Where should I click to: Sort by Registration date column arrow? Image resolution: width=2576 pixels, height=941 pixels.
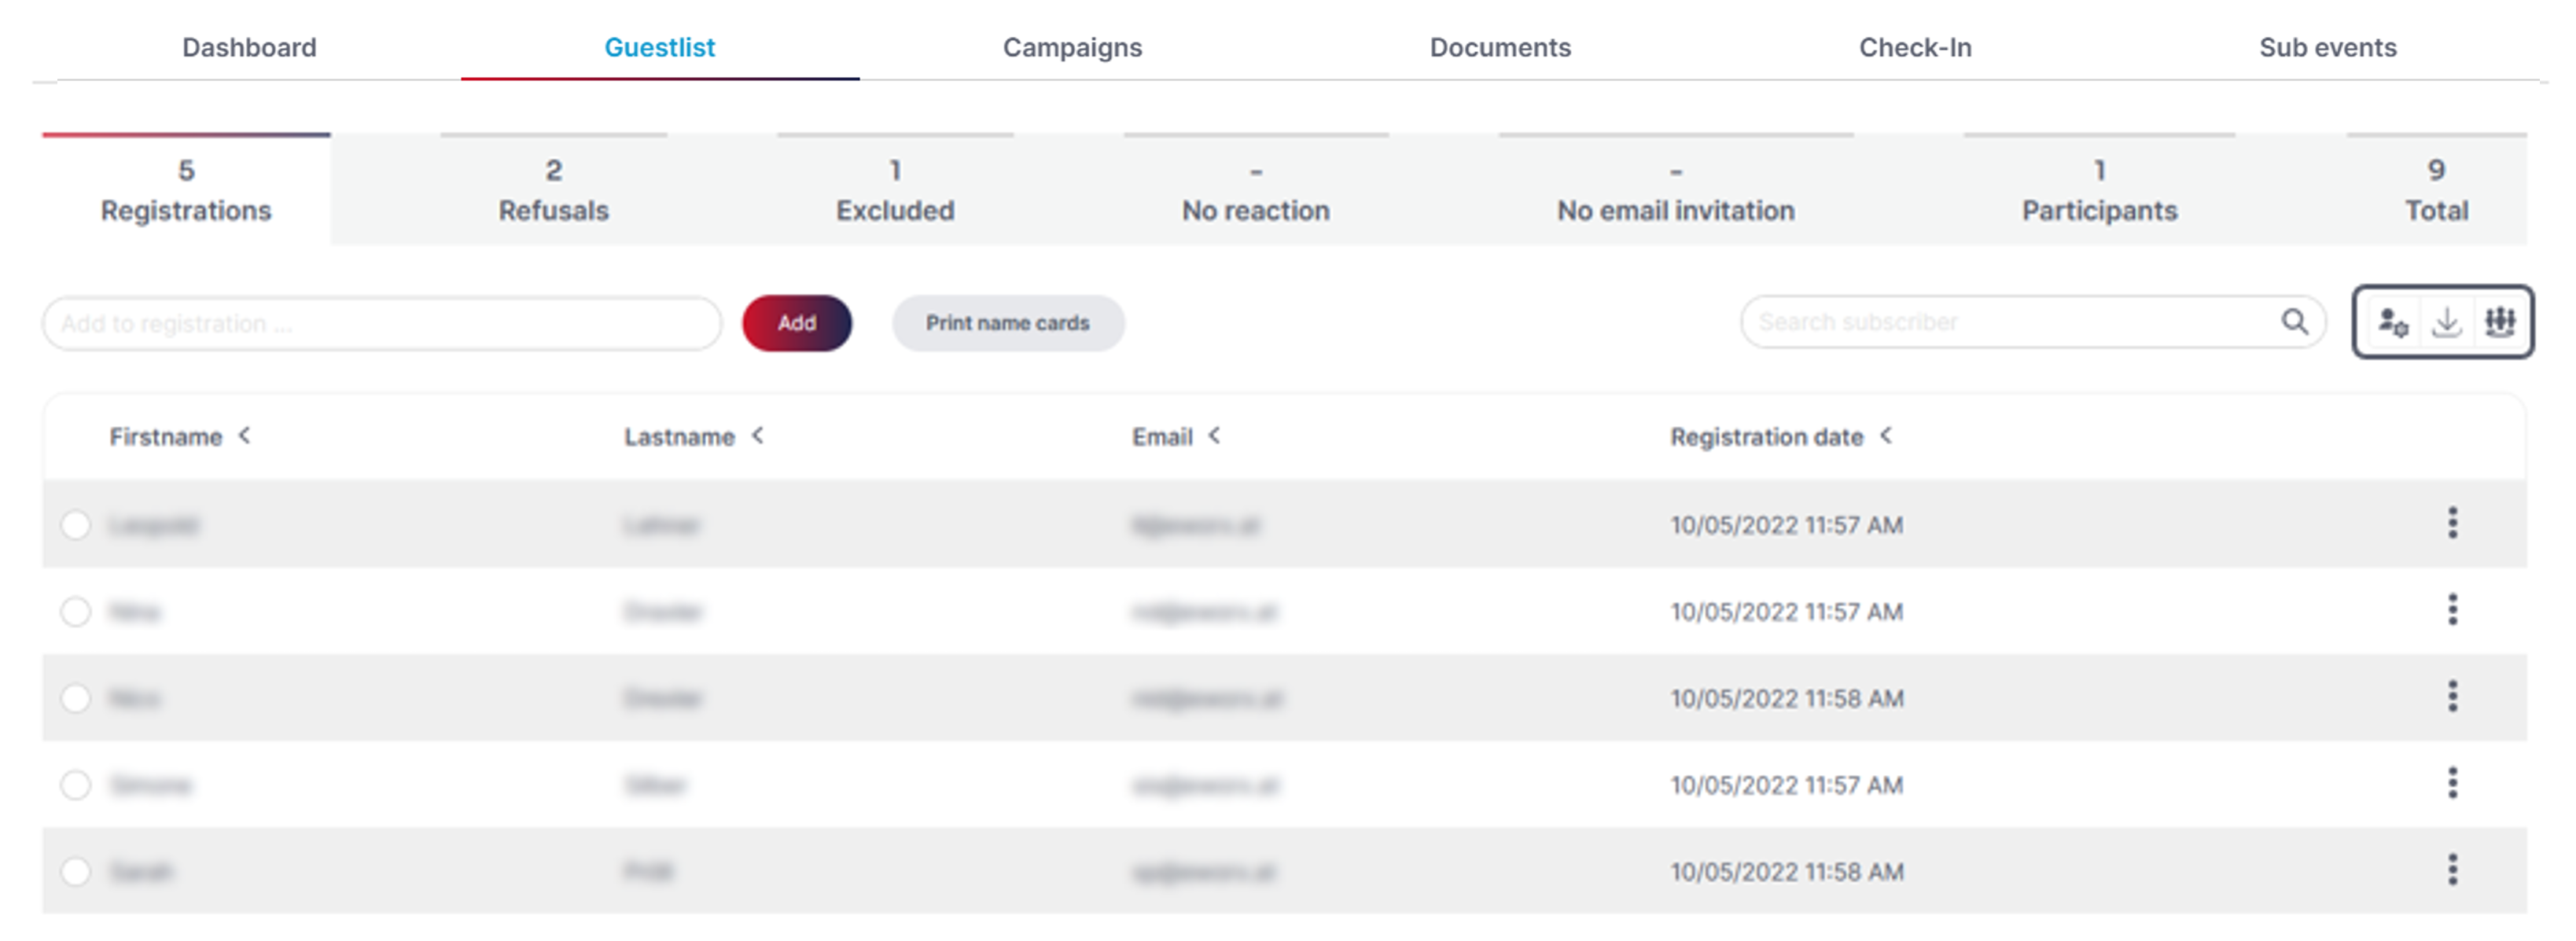click(x=1885, y=436)
